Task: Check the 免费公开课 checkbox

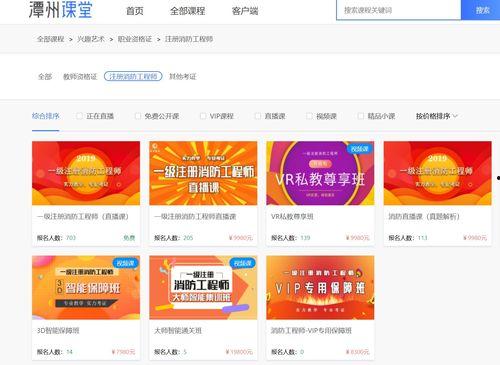Action: [x=138, y=116]
